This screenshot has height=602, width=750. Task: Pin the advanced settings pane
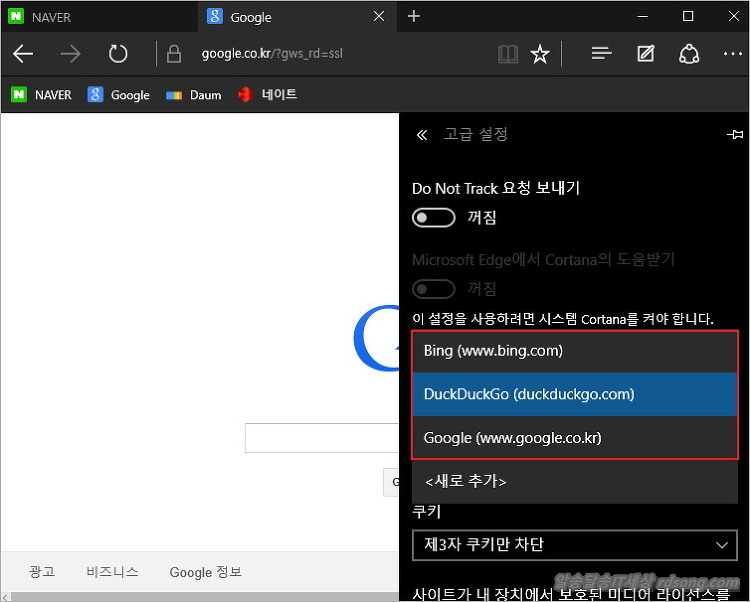tap(735, 134)
